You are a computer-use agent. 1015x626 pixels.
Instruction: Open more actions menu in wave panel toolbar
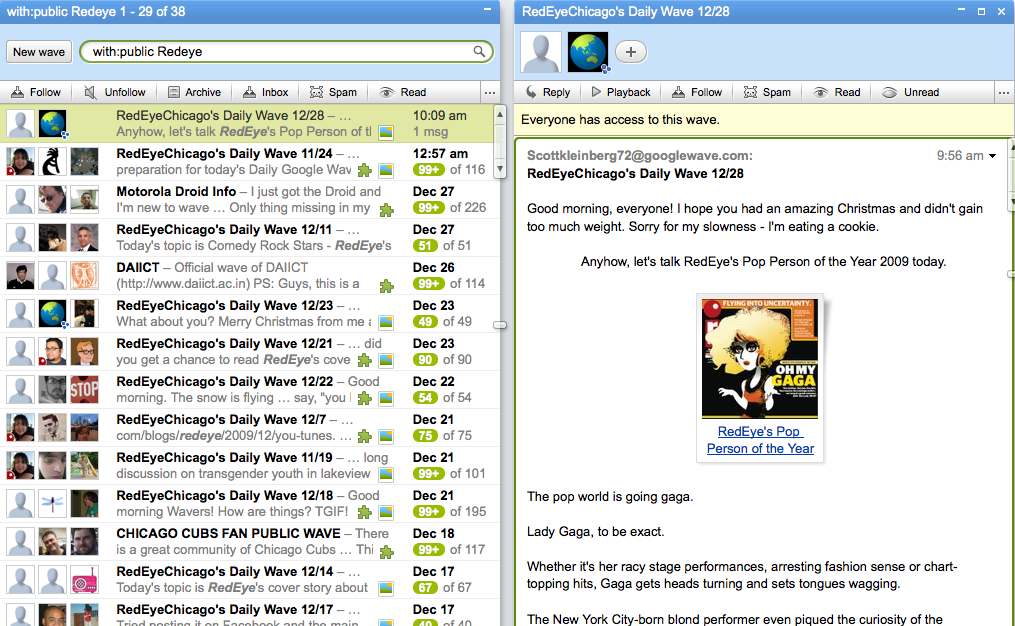point(1004,93)
